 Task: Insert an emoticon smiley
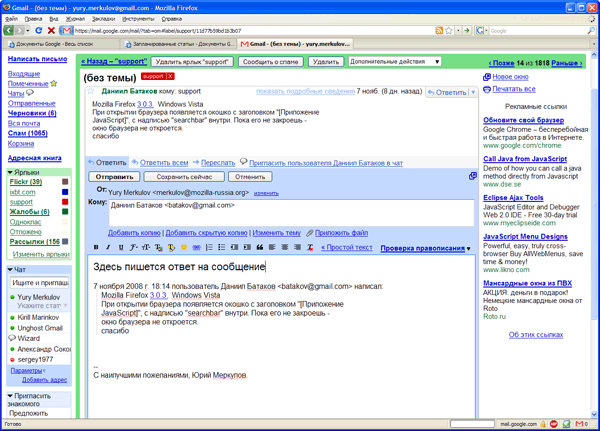click(x=184, y=247)
